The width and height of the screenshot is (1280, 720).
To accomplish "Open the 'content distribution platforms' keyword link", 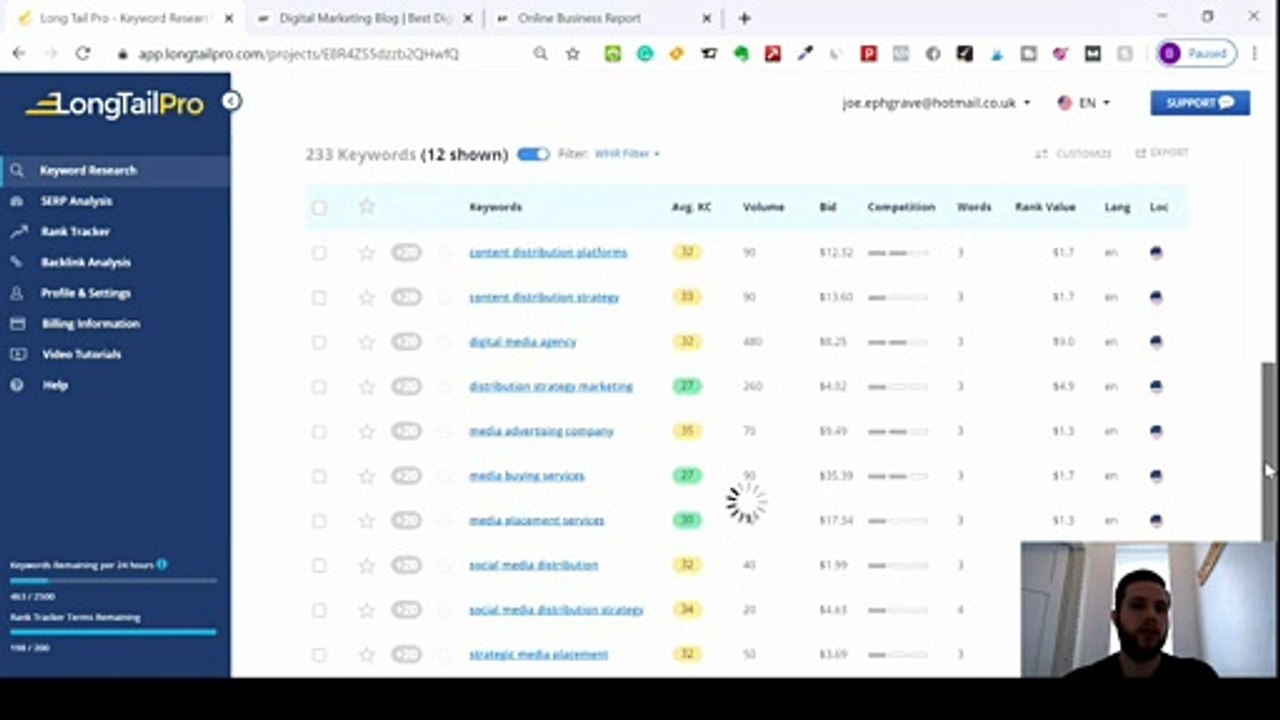I will click(548, 253).
